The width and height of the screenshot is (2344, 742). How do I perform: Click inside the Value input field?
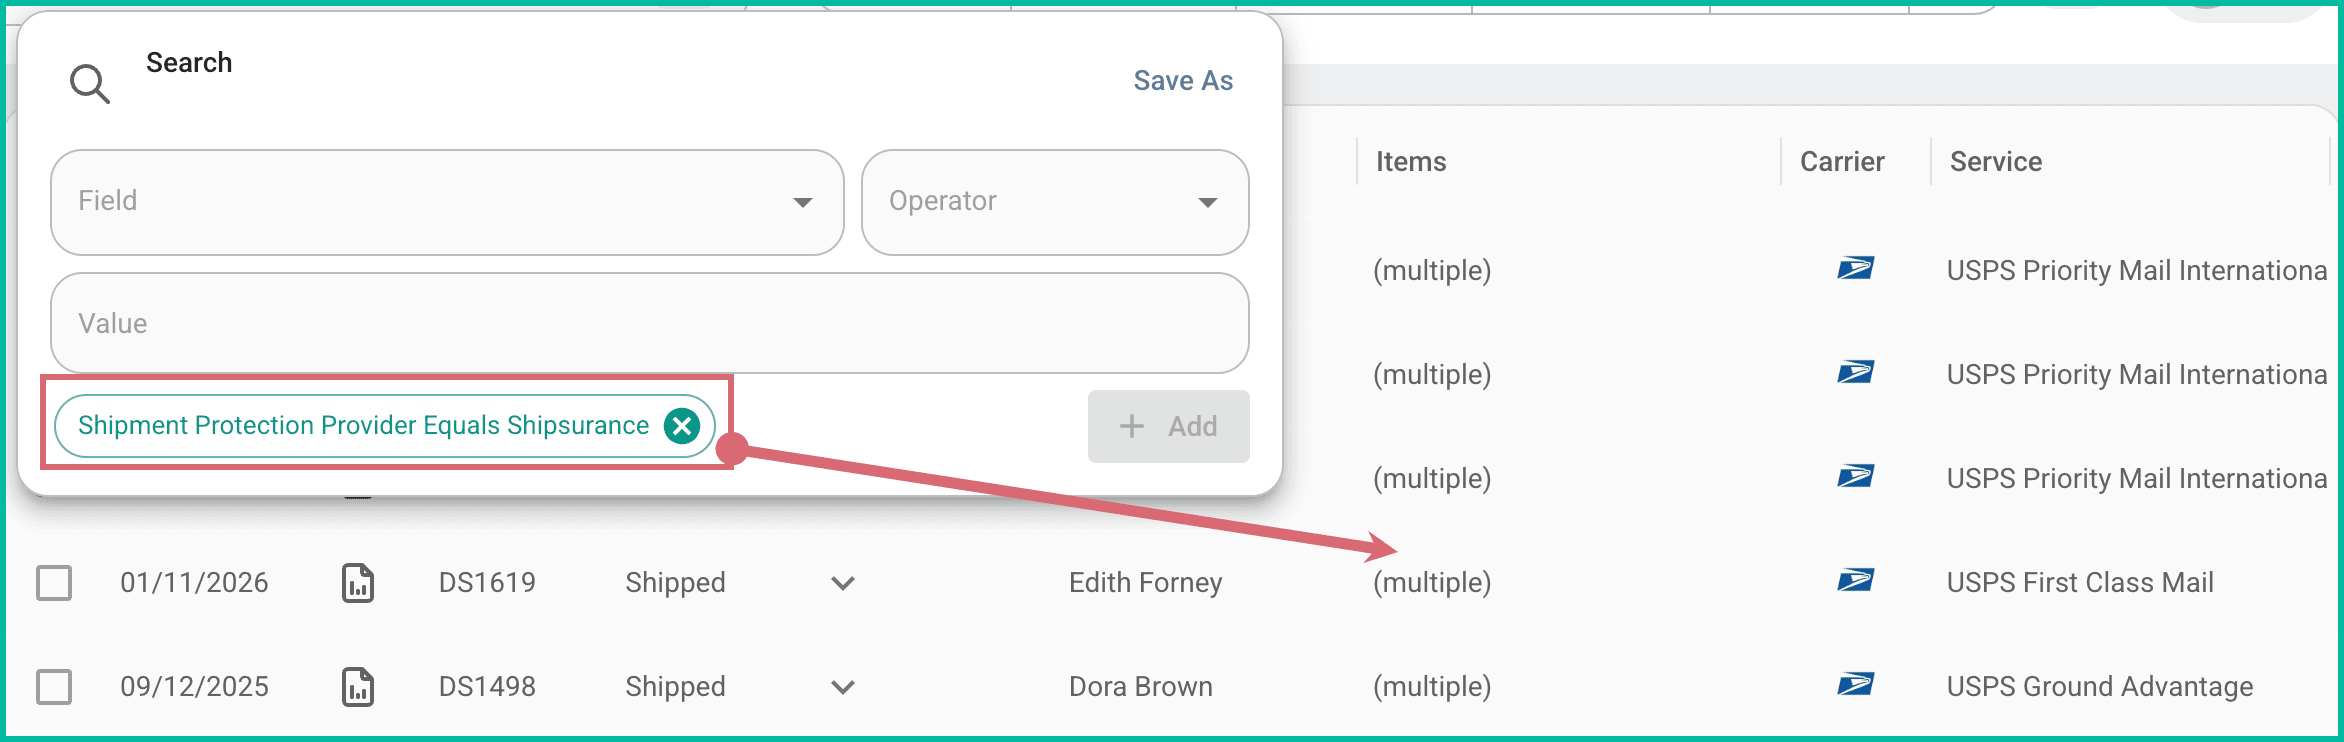(648, 323)
